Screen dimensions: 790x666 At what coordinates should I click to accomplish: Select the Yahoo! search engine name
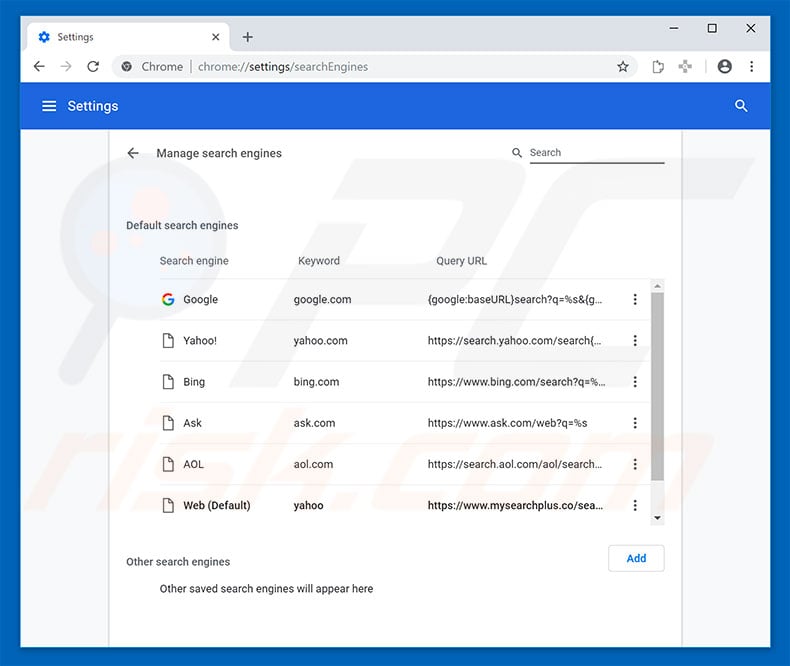[200, 341]
